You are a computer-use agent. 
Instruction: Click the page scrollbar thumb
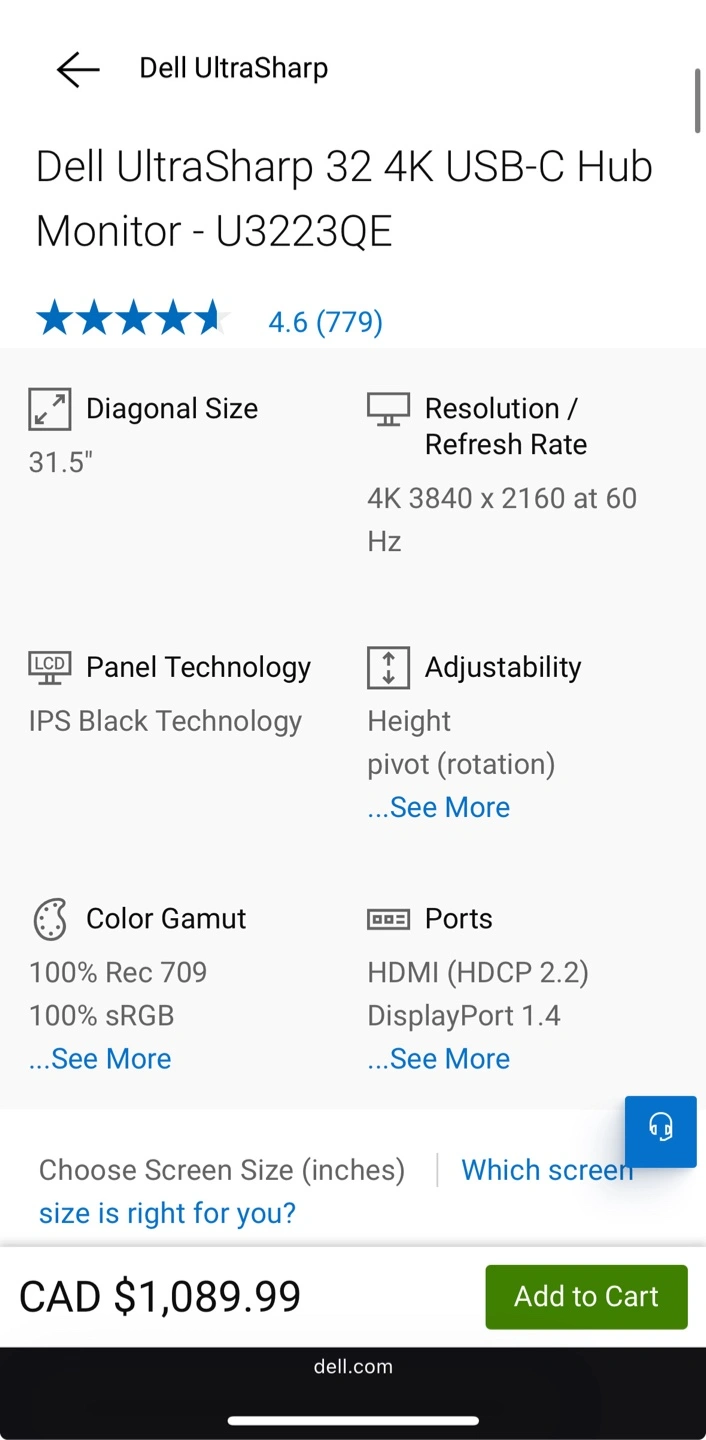pyautogui.click(x=698, y=100)
